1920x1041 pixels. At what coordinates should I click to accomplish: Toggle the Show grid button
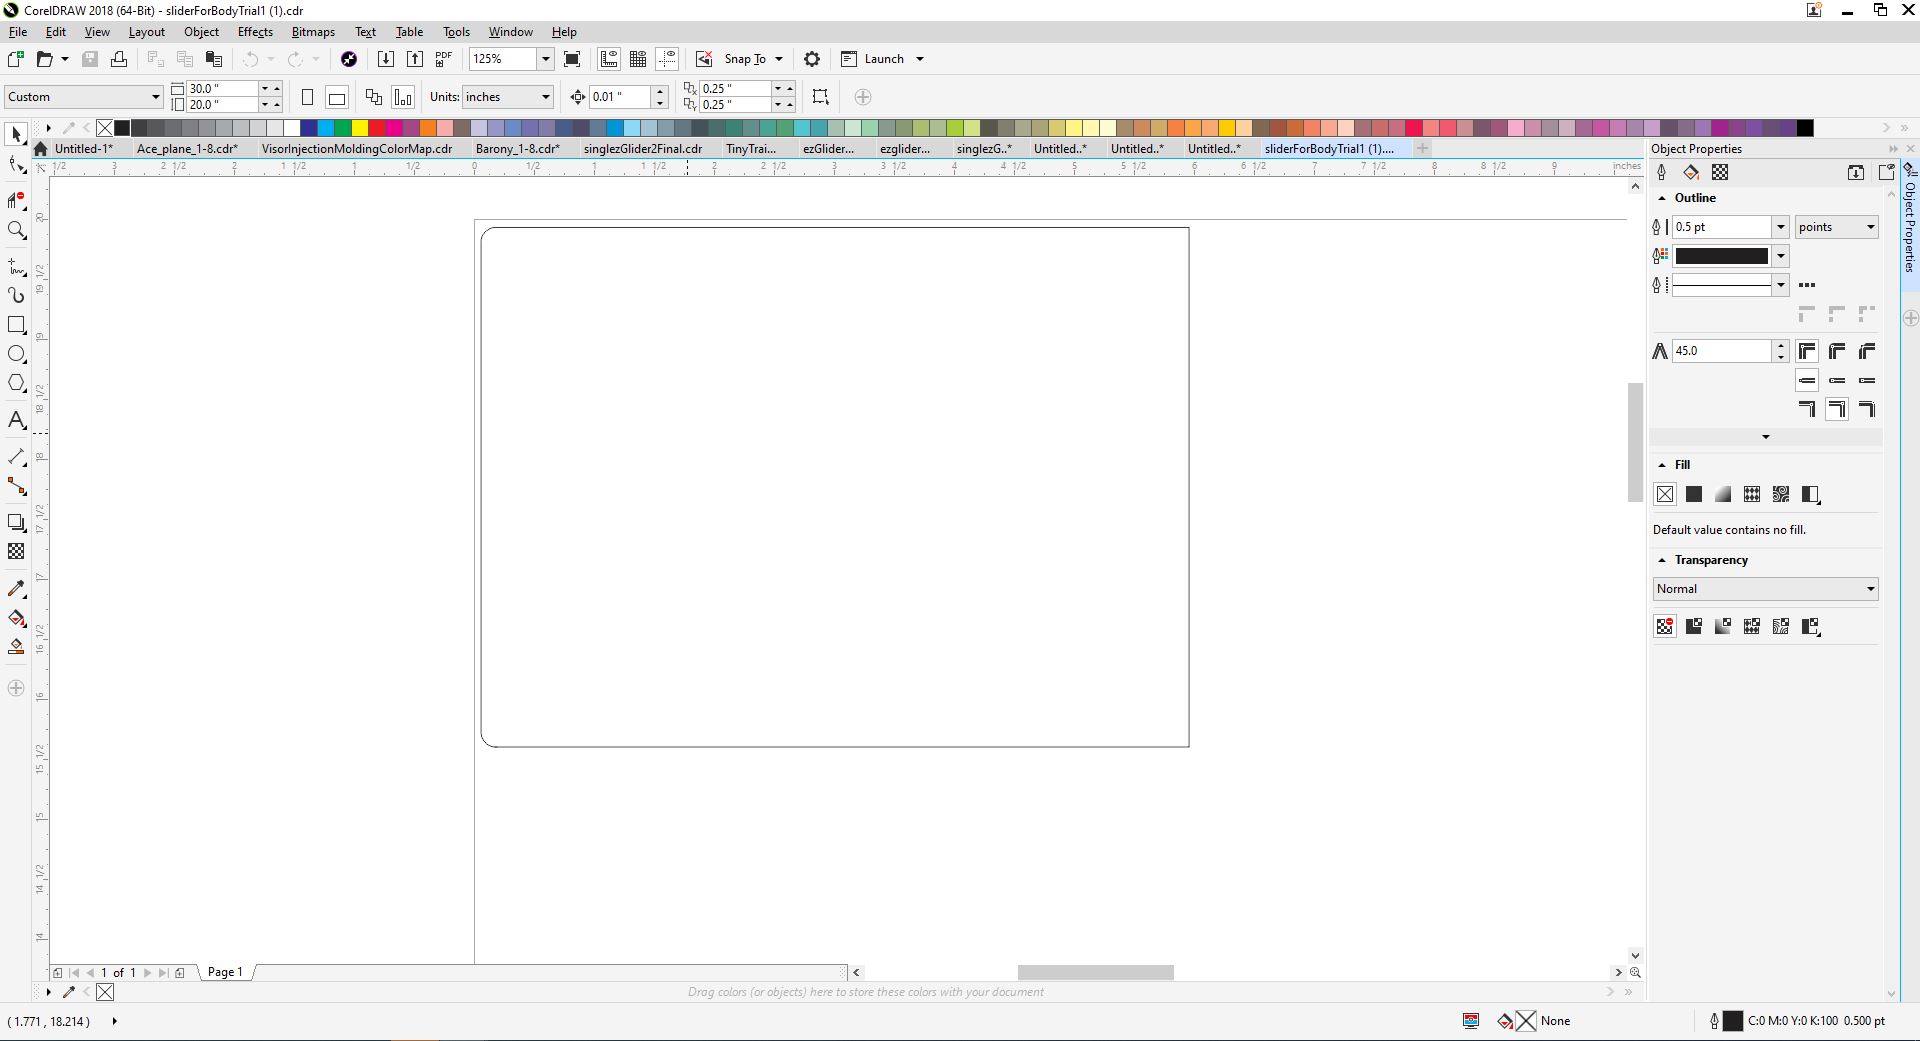click(638, 59)
